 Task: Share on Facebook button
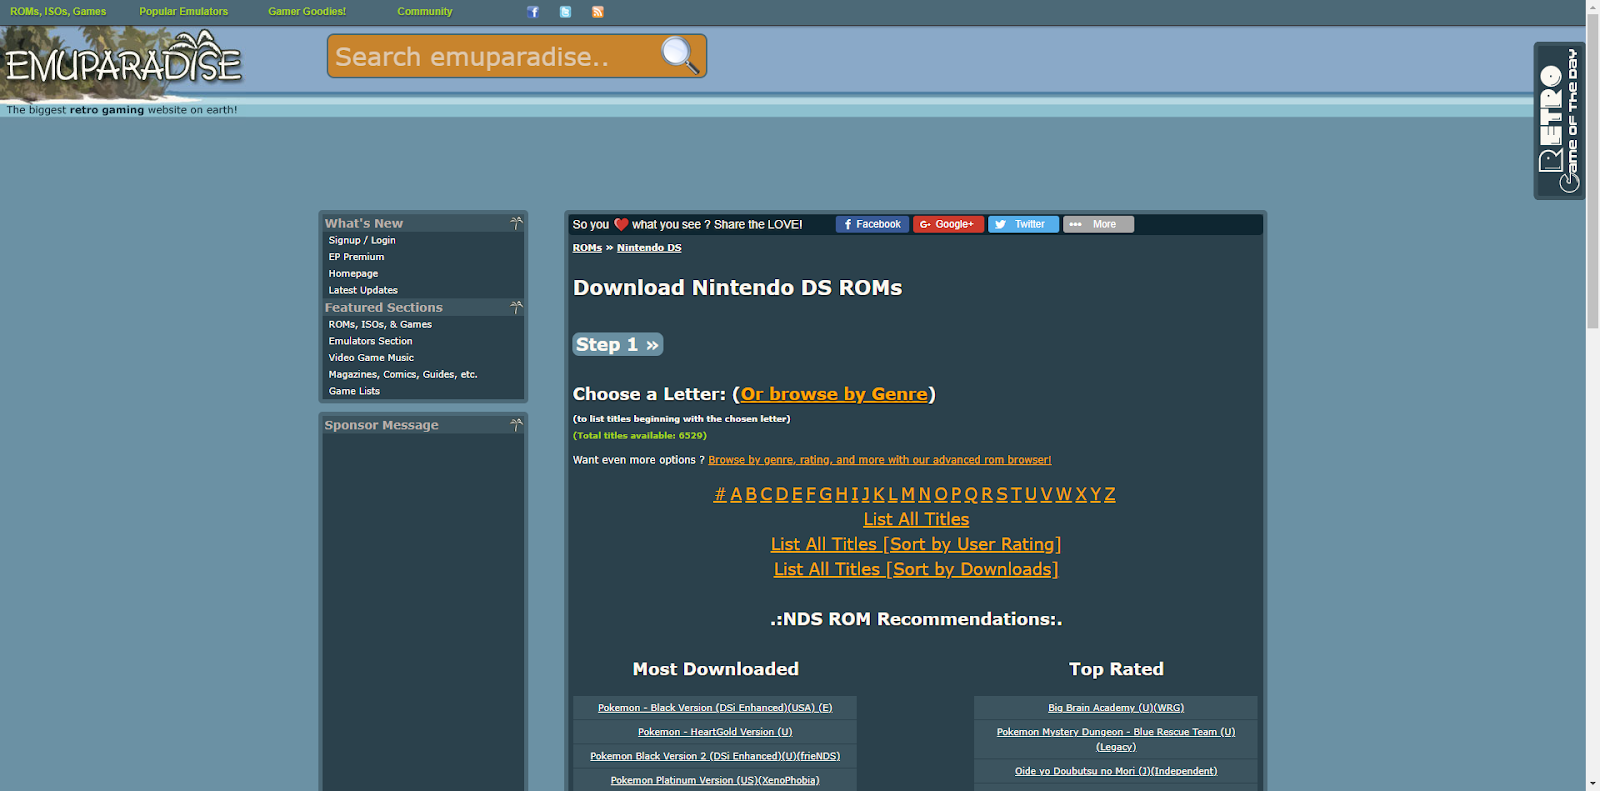coord(872,224)
